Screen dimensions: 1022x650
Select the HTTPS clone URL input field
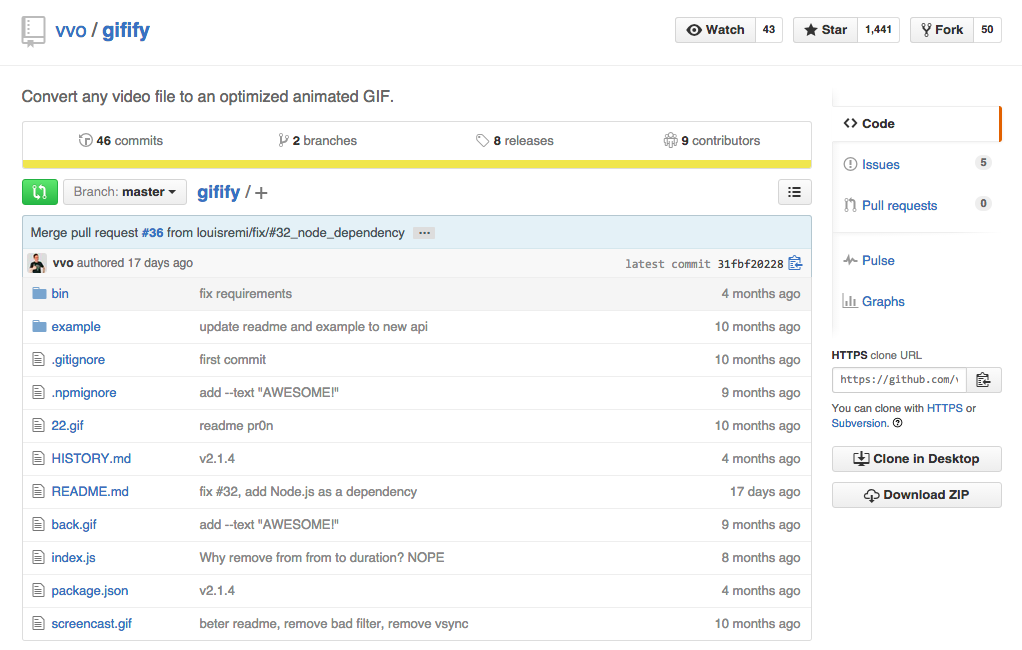click(x=897, y=380)
